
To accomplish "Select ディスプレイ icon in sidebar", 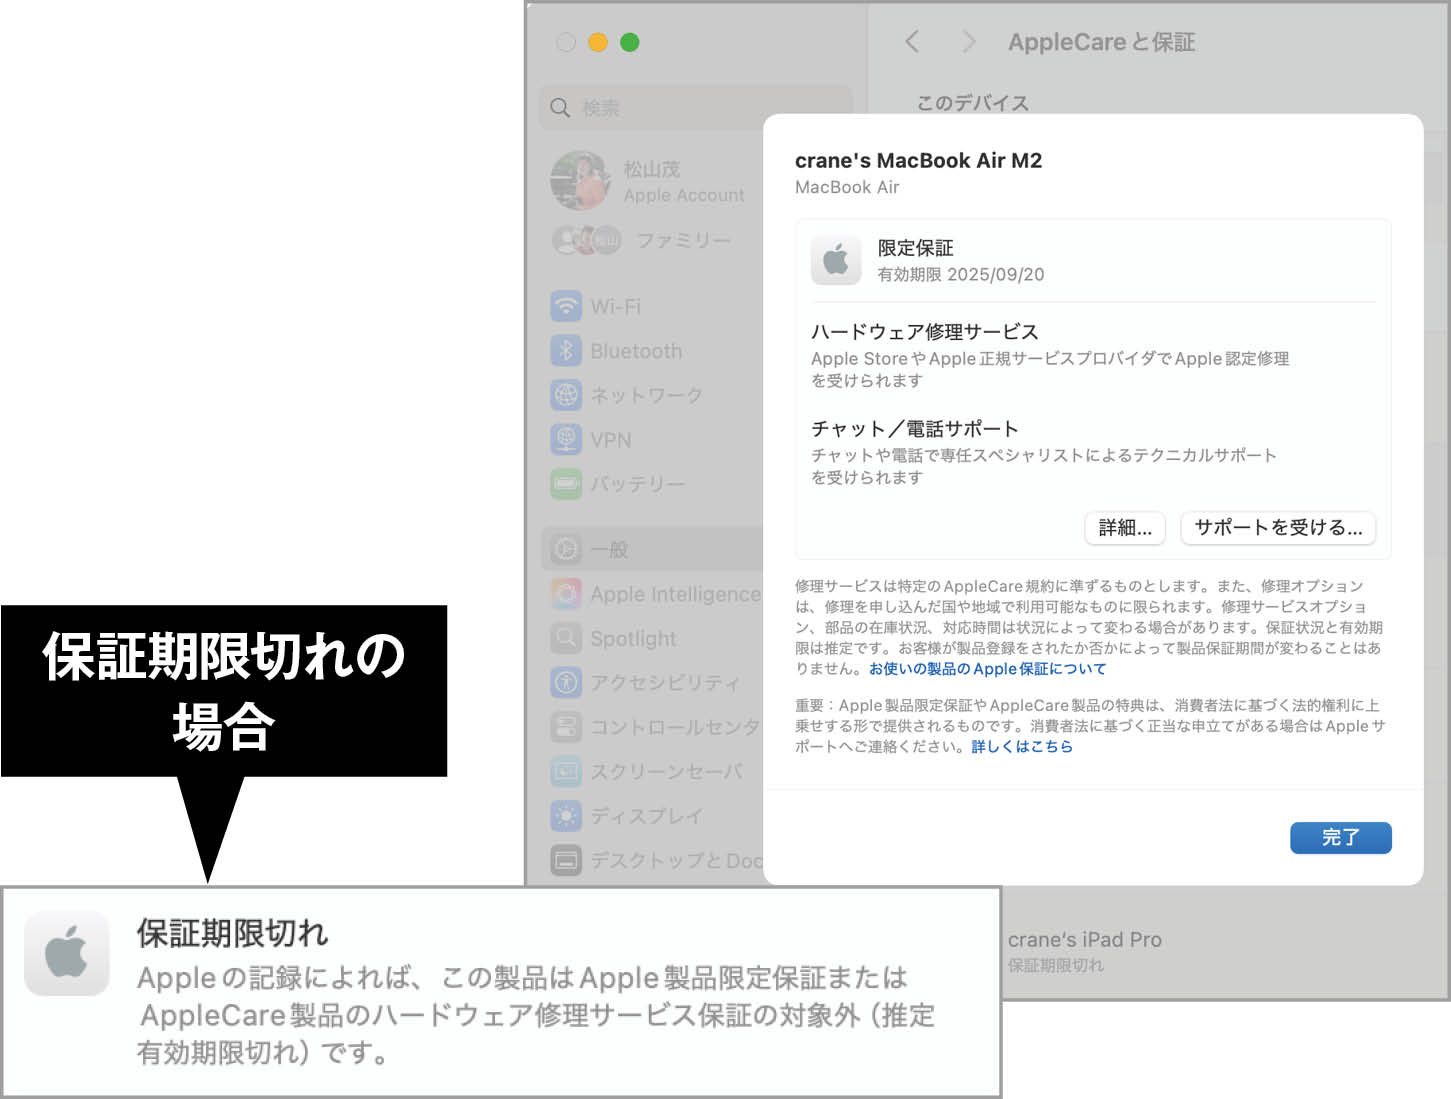I will point(566,816).
